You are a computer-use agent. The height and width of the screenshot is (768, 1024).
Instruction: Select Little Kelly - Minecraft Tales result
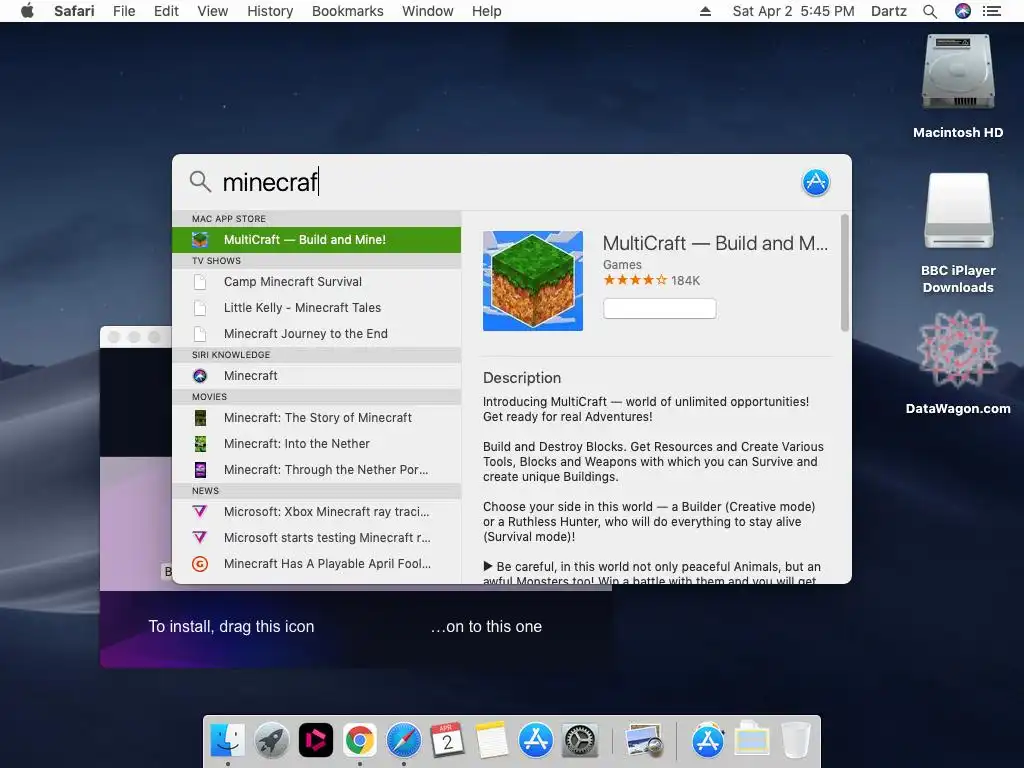316,308
